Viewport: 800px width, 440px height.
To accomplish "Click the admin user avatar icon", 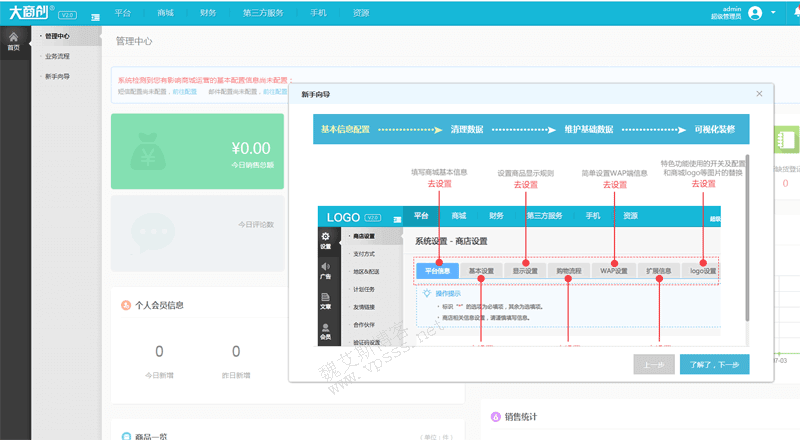I will 754,13.
